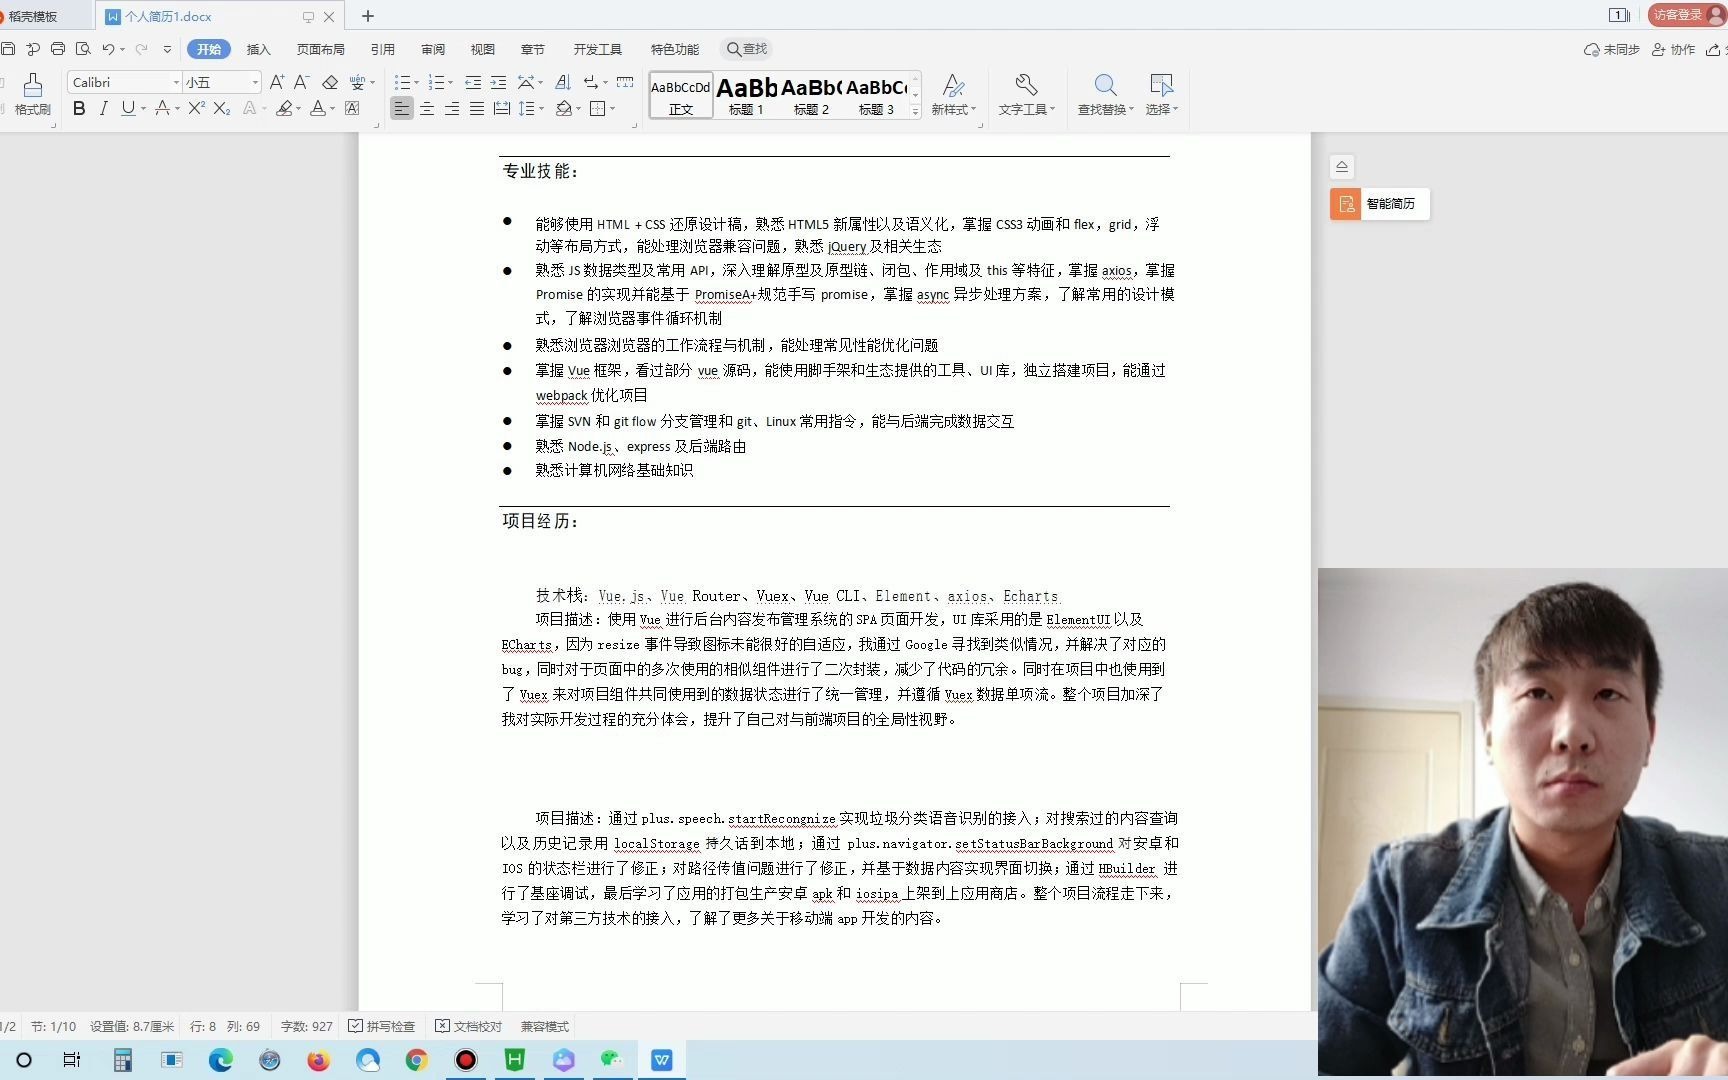This screenshot has width=1728, height=1080.
Task: Toggle underline formatting
Action: (x=127, y=108)
